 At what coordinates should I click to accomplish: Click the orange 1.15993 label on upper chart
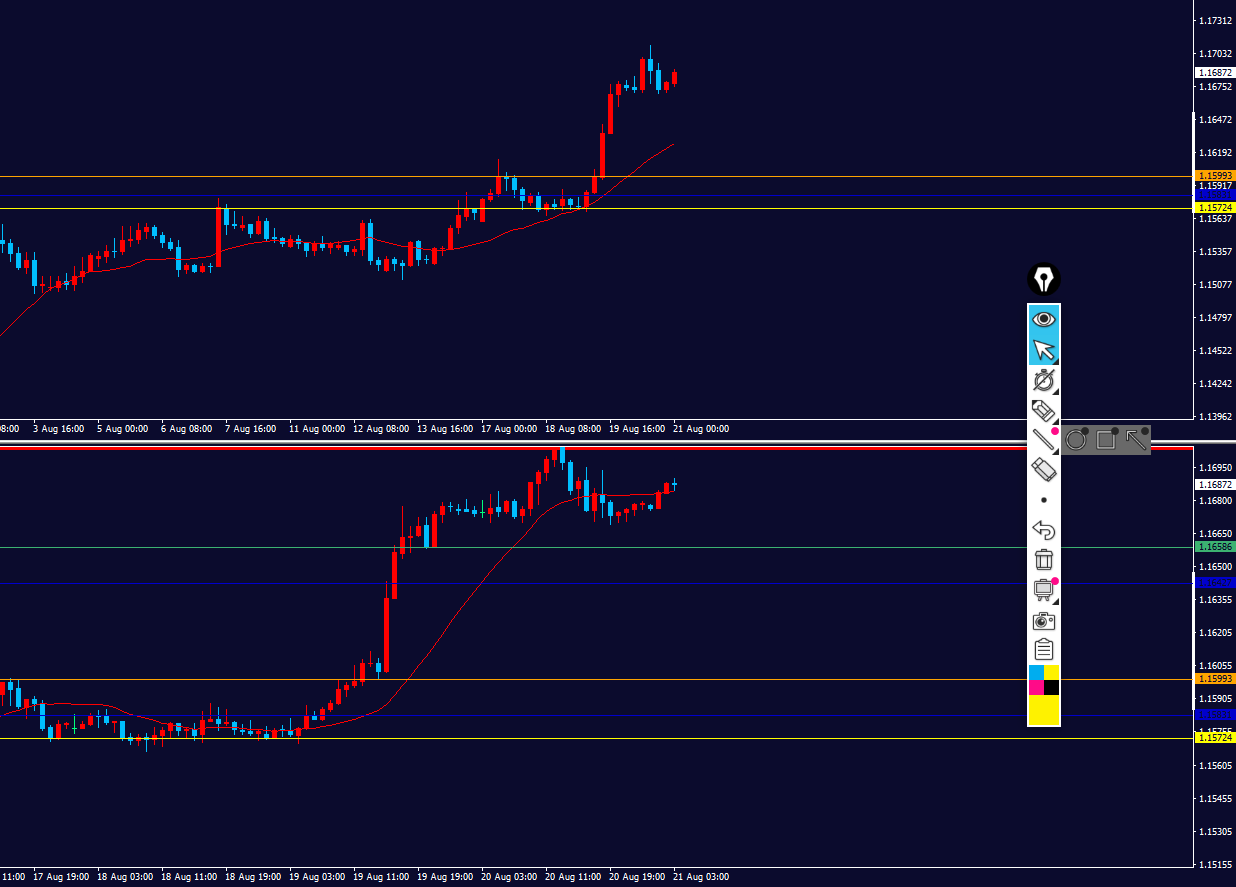pyautogui.click(x=1215, y=175)
